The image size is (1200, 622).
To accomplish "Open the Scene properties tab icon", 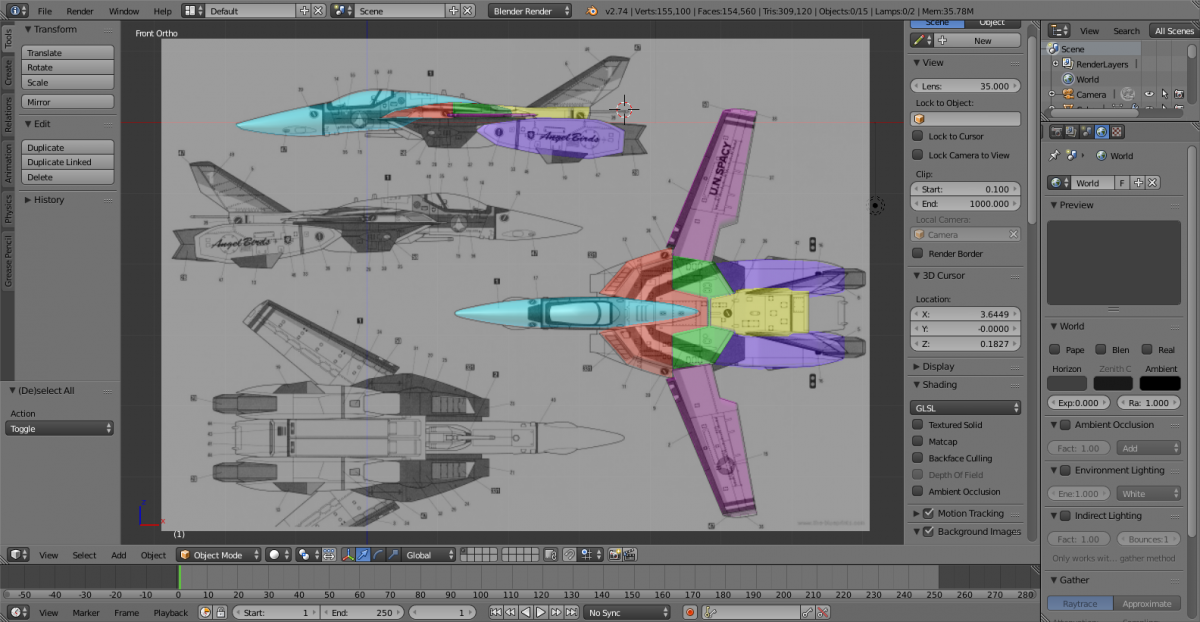I will 1087,131.
